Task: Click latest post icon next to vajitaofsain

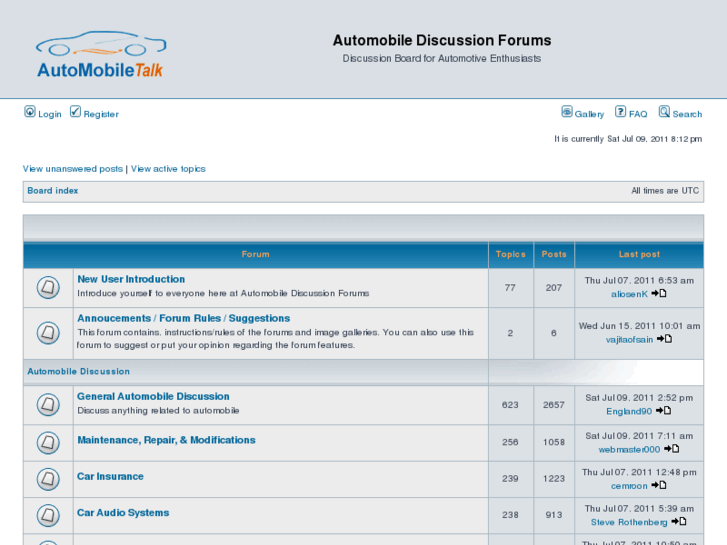Action: point(665,339)
